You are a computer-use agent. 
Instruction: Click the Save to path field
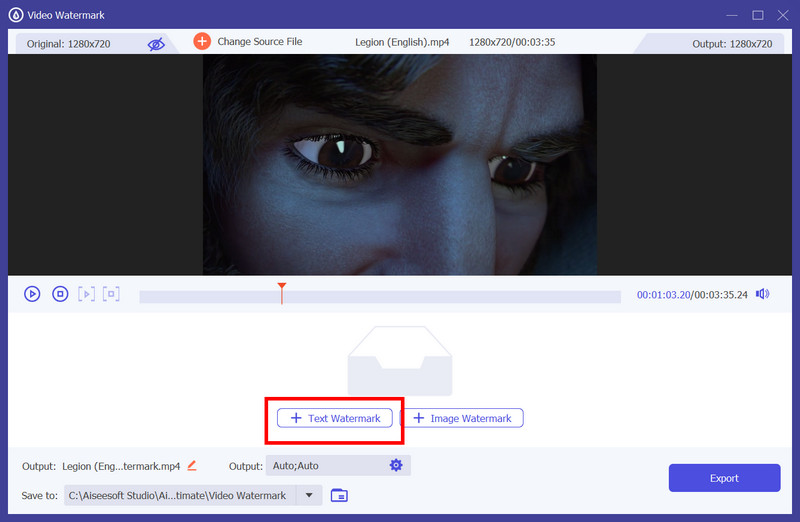click(x=180, y=495)
